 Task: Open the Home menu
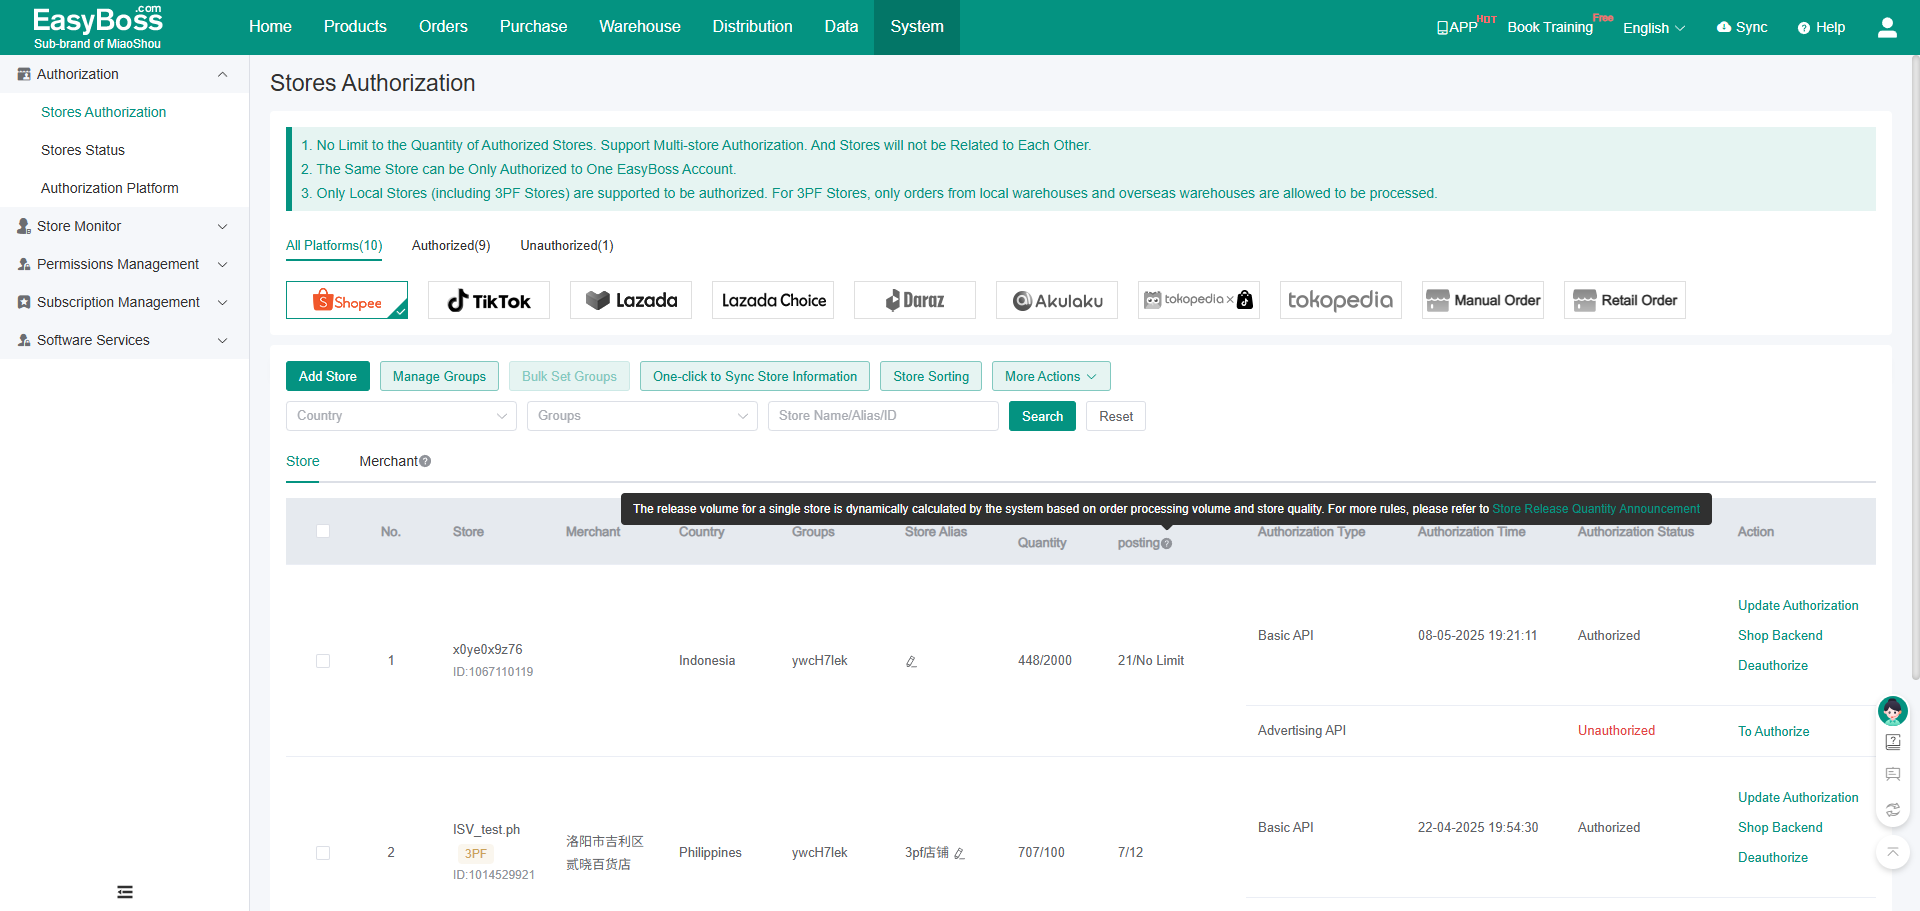tap(270, 27)
